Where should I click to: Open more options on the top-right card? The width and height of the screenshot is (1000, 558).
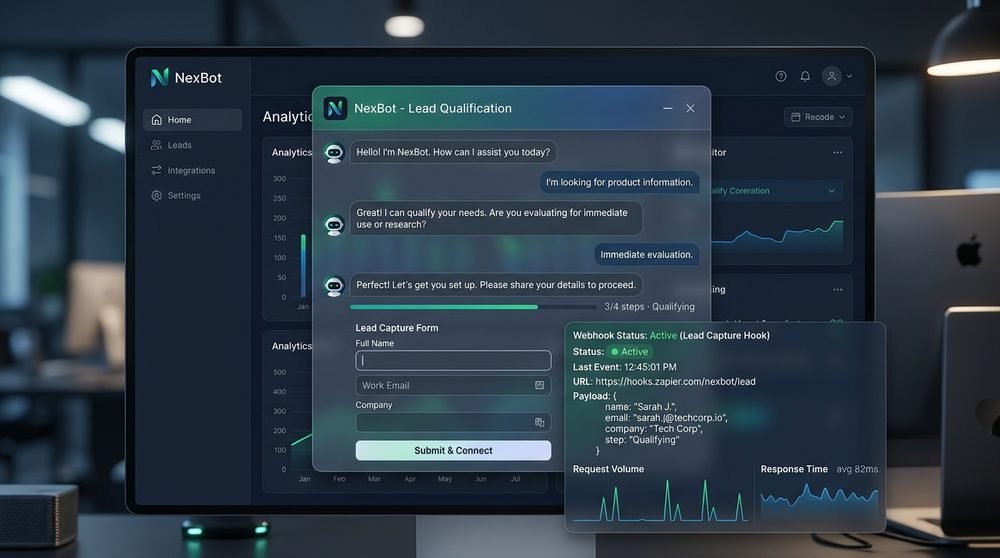pos(837,152)
